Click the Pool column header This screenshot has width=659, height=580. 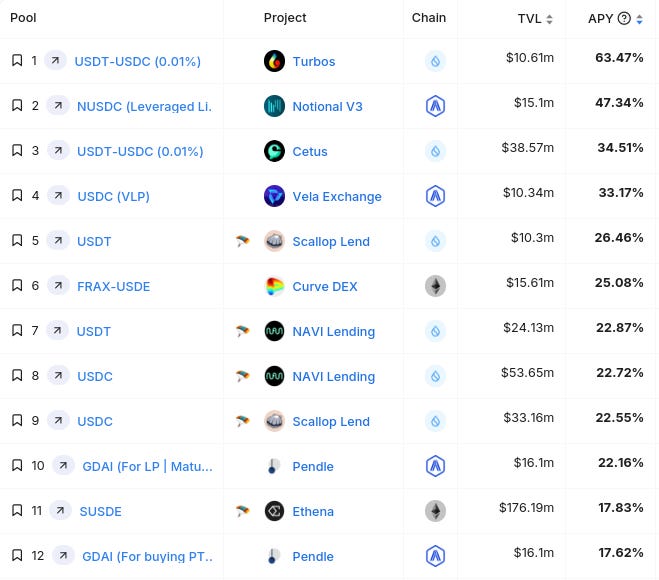click(x=23, y=18)
